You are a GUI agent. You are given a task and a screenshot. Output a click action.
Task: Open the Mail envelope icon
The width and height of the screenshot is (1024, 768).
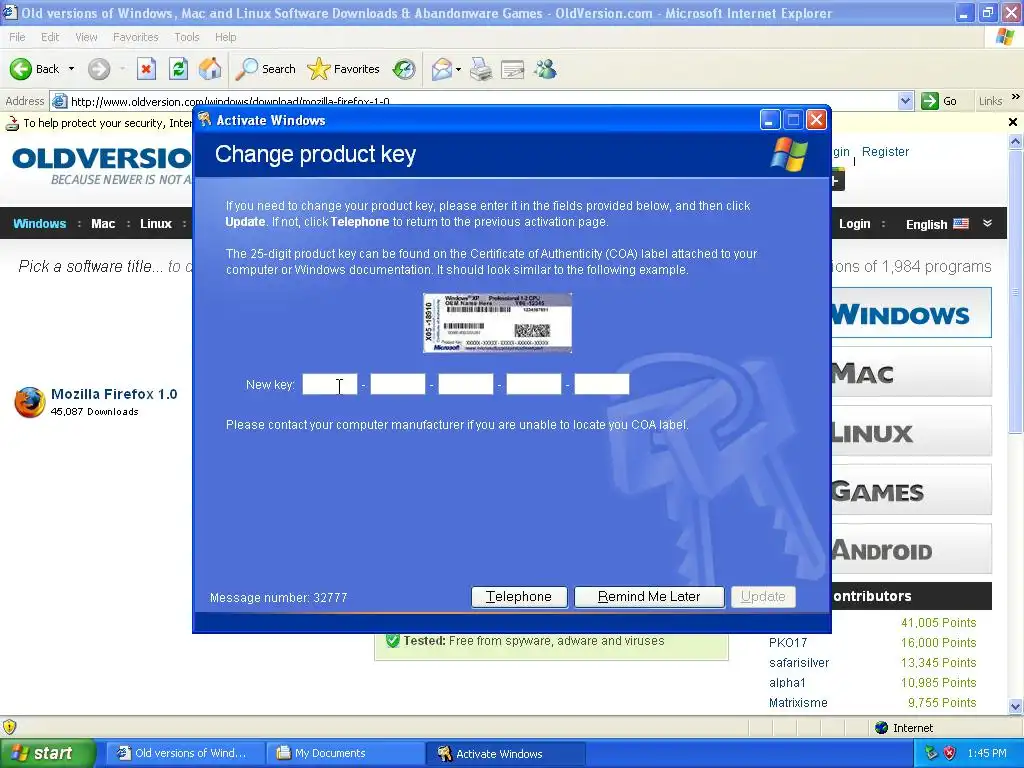(442, 69)
